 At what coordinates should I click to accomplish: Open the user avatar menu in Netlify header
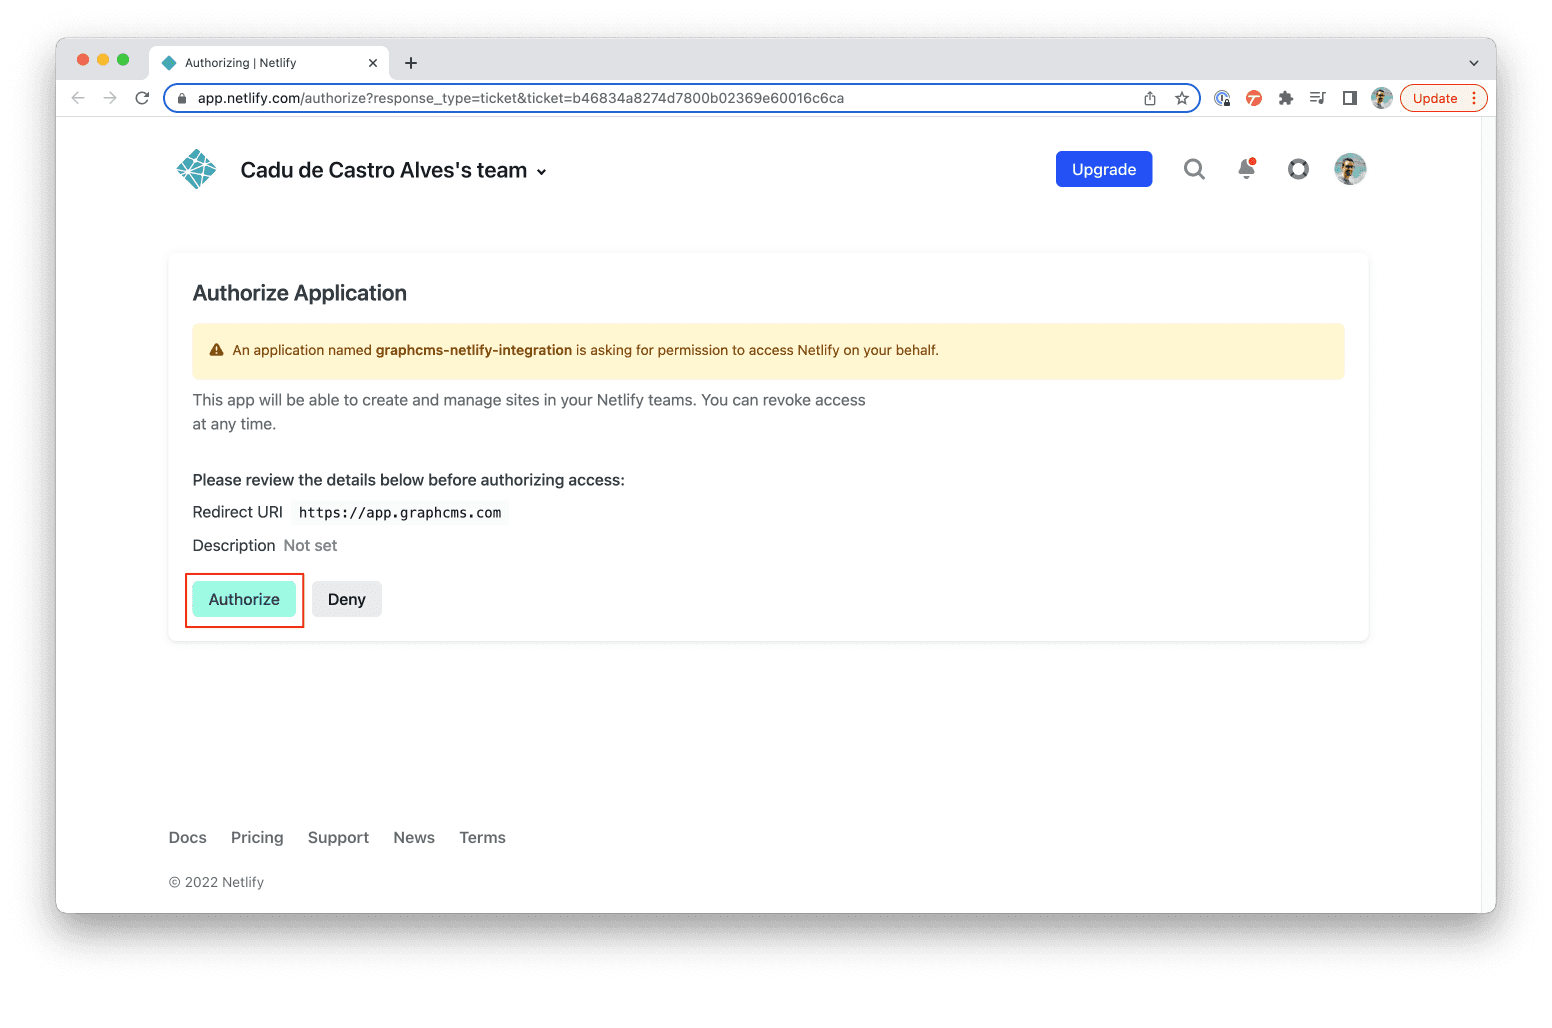[x=1350, y=169]
